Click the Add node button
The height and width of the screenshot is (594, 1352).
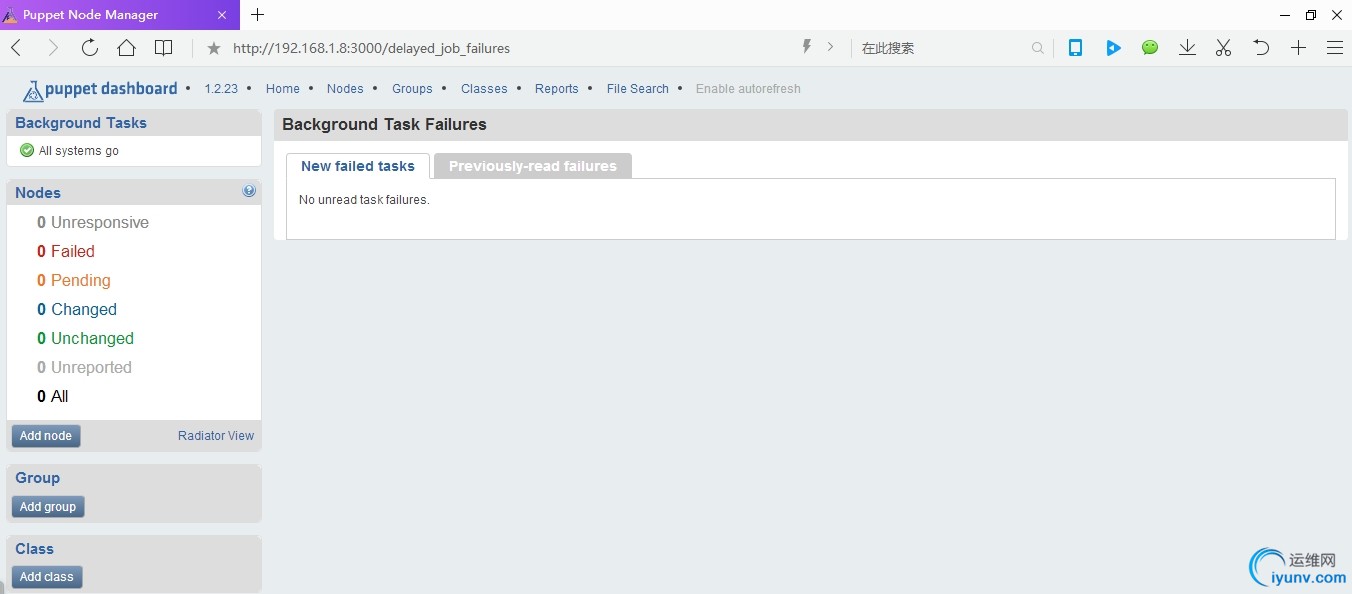pyautogui.click(x=46, y=436)
